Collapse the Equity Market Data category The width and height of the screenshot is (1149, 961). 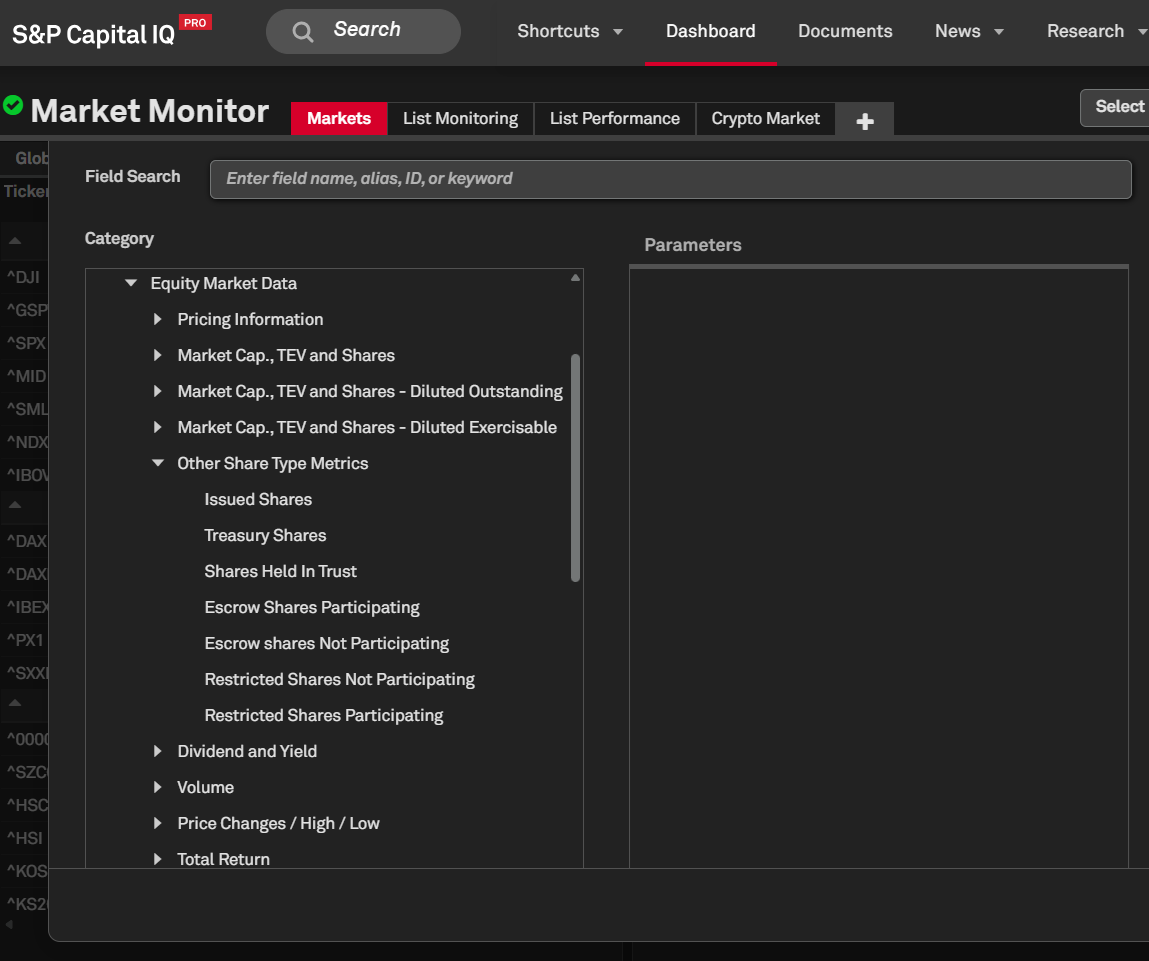tap(131, 284)
